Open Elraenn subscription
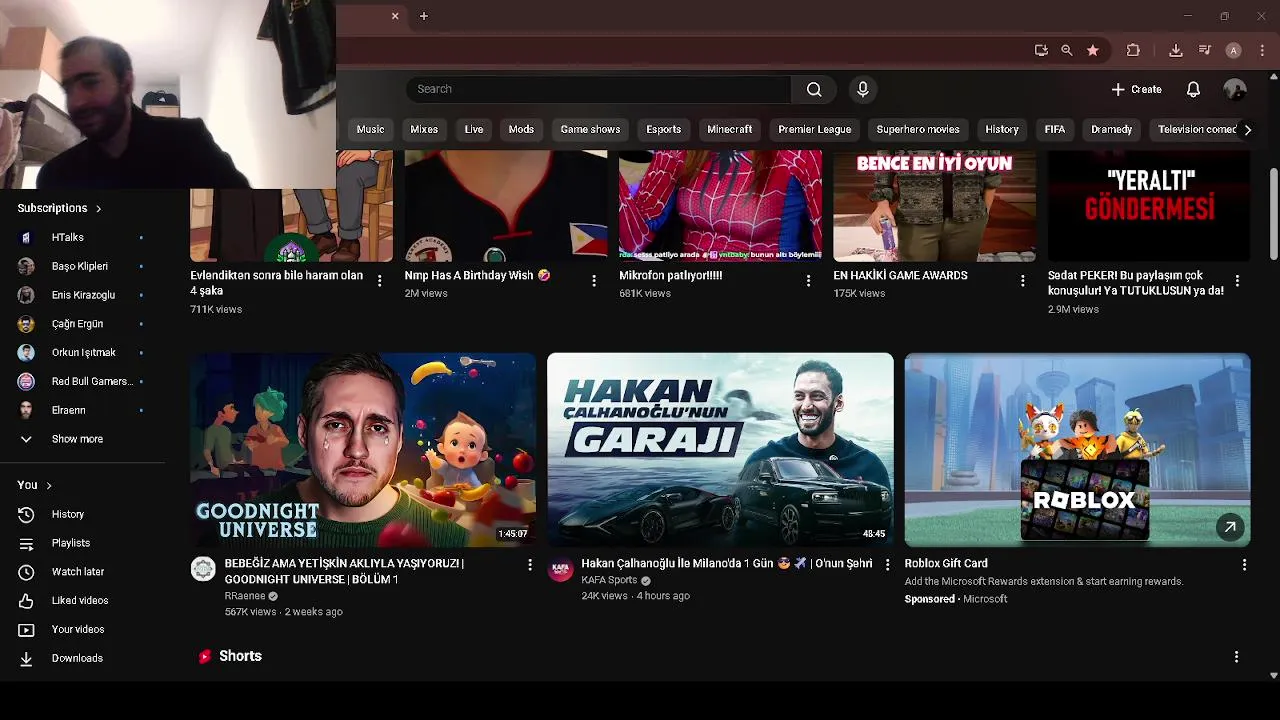Image resolution: width=1280 pixels, height=720 pixels. [x=82, y=410]
